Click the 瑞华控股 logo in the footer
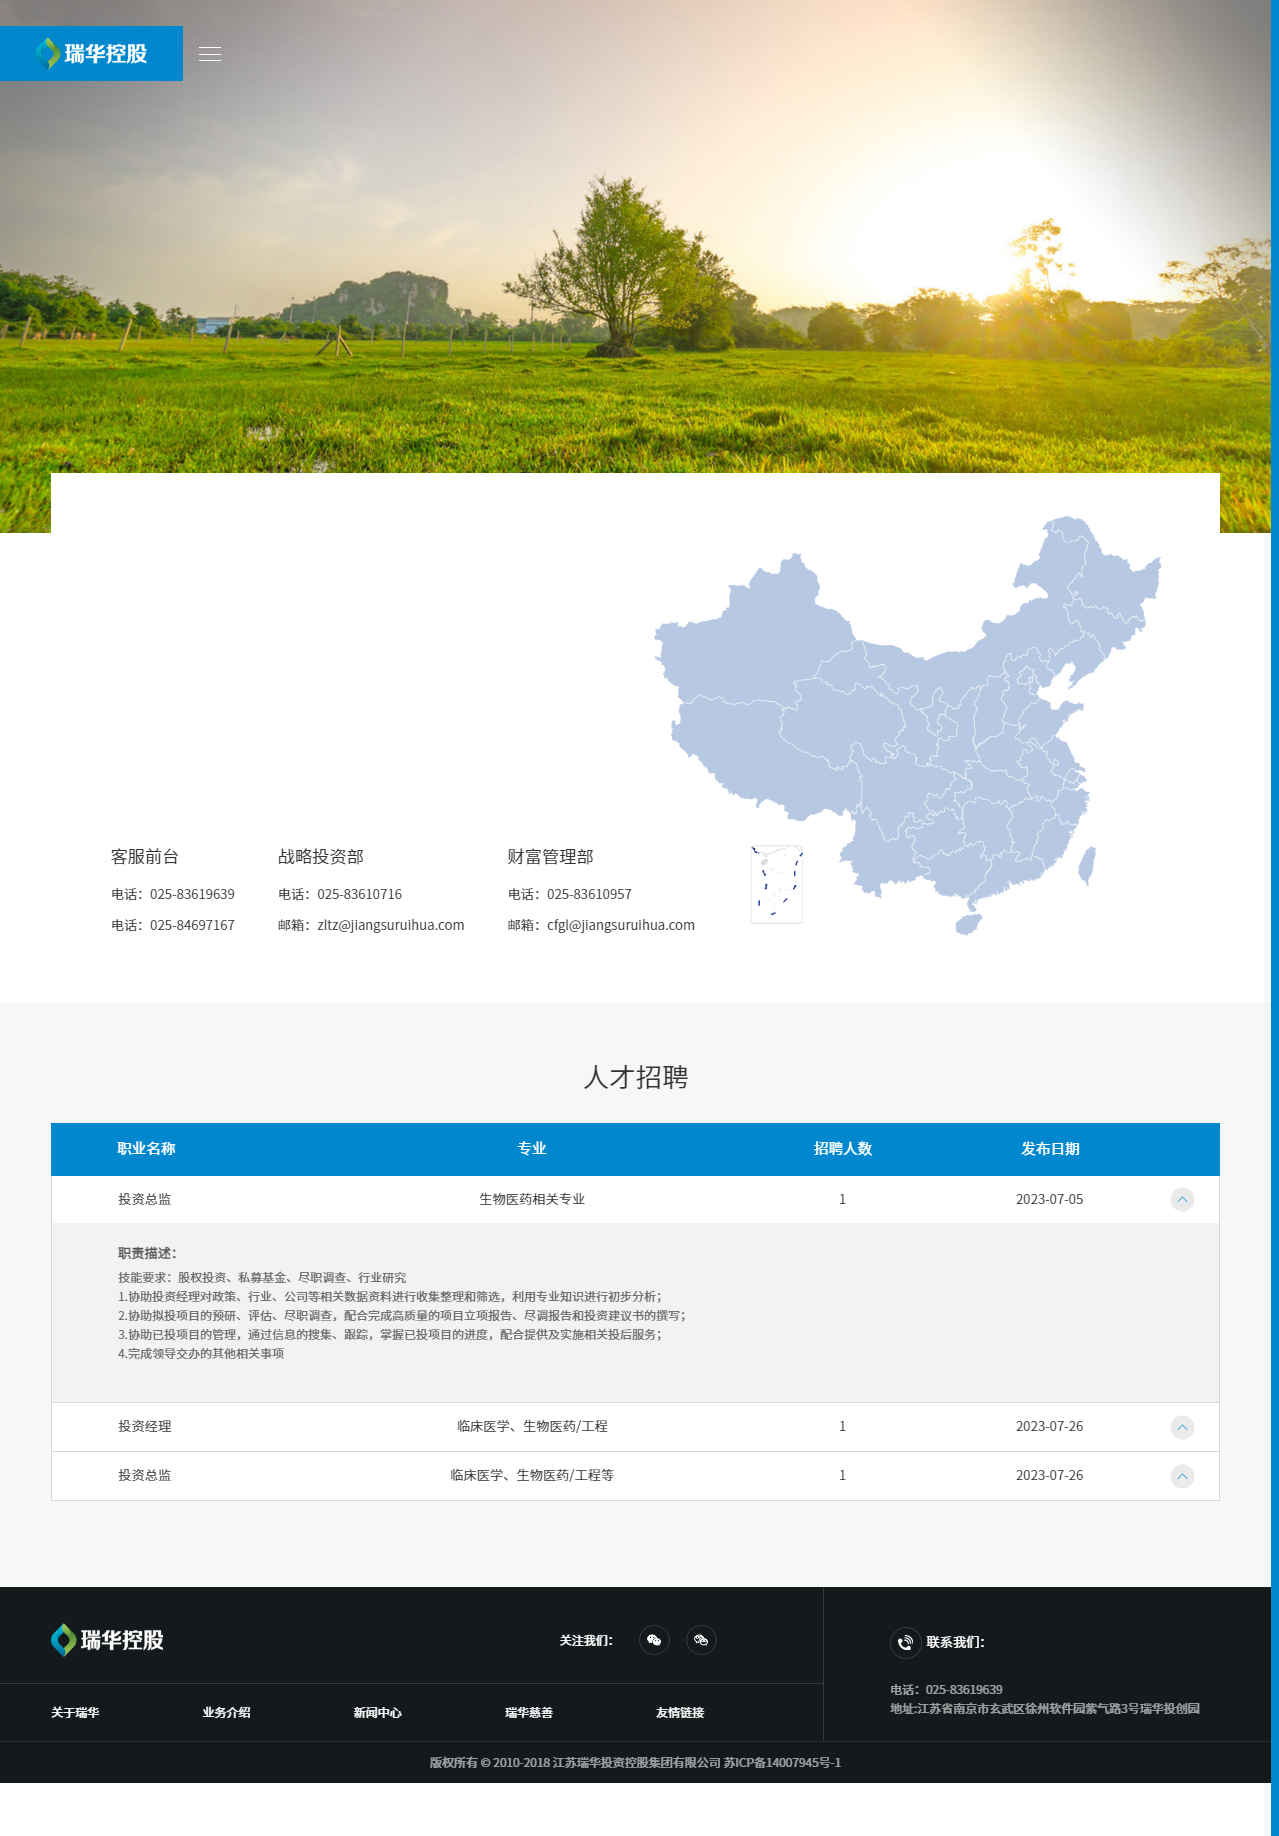The width and height of the screenshot is (1279, 1836). click(107, 1640)
